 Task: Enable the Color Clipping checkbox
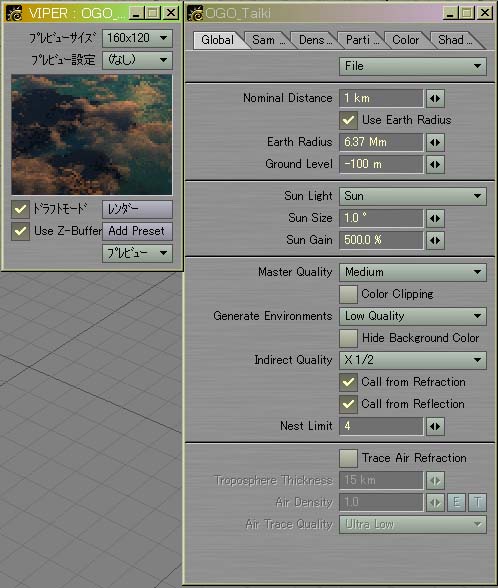(x=348, y=294)
